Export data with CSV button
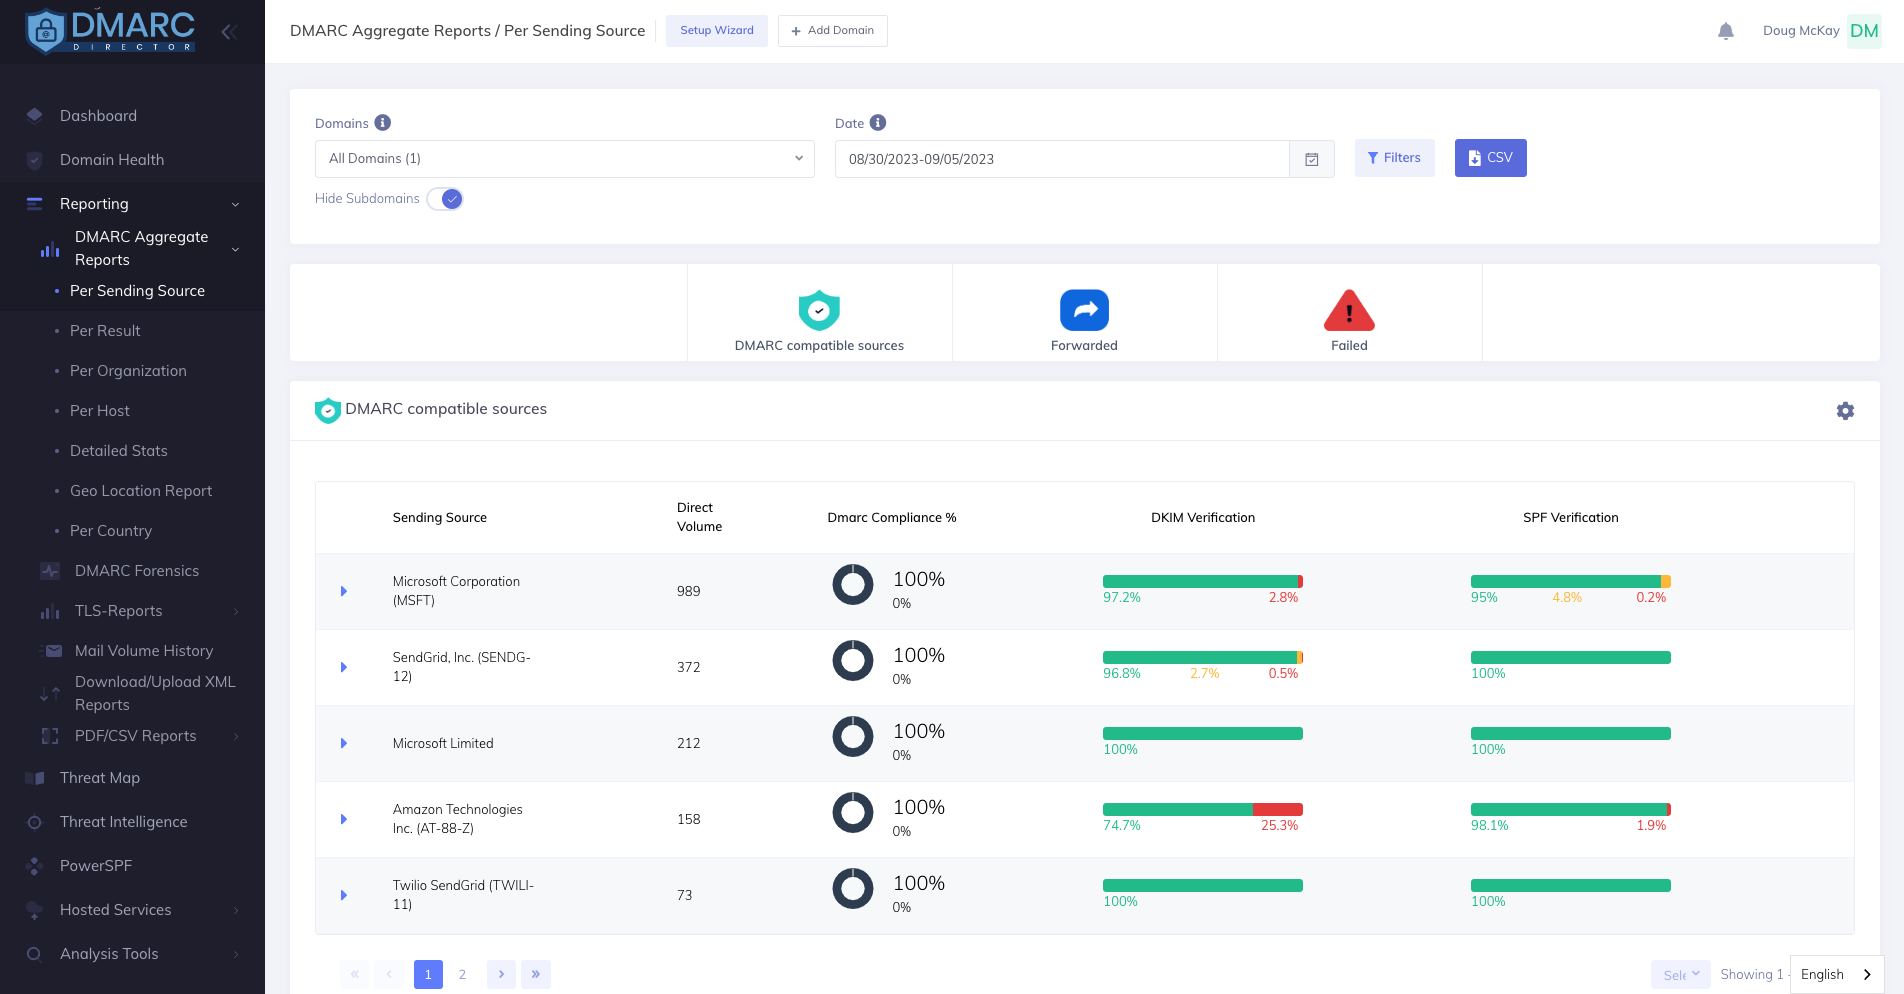Viewport: 1904px width, 994px height. [x=1491, y=158]
